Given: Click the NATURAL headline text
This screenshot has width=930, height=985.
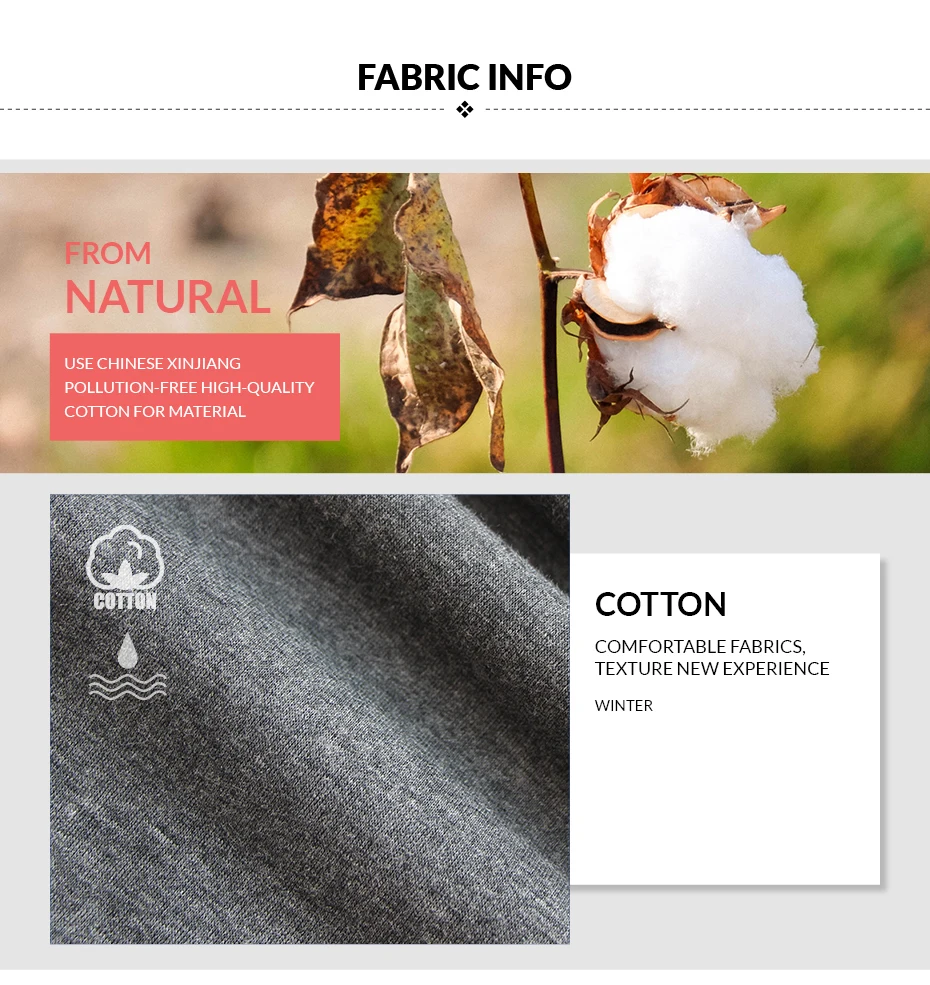Looking at the screenshot, I should (x=168, y=297).
